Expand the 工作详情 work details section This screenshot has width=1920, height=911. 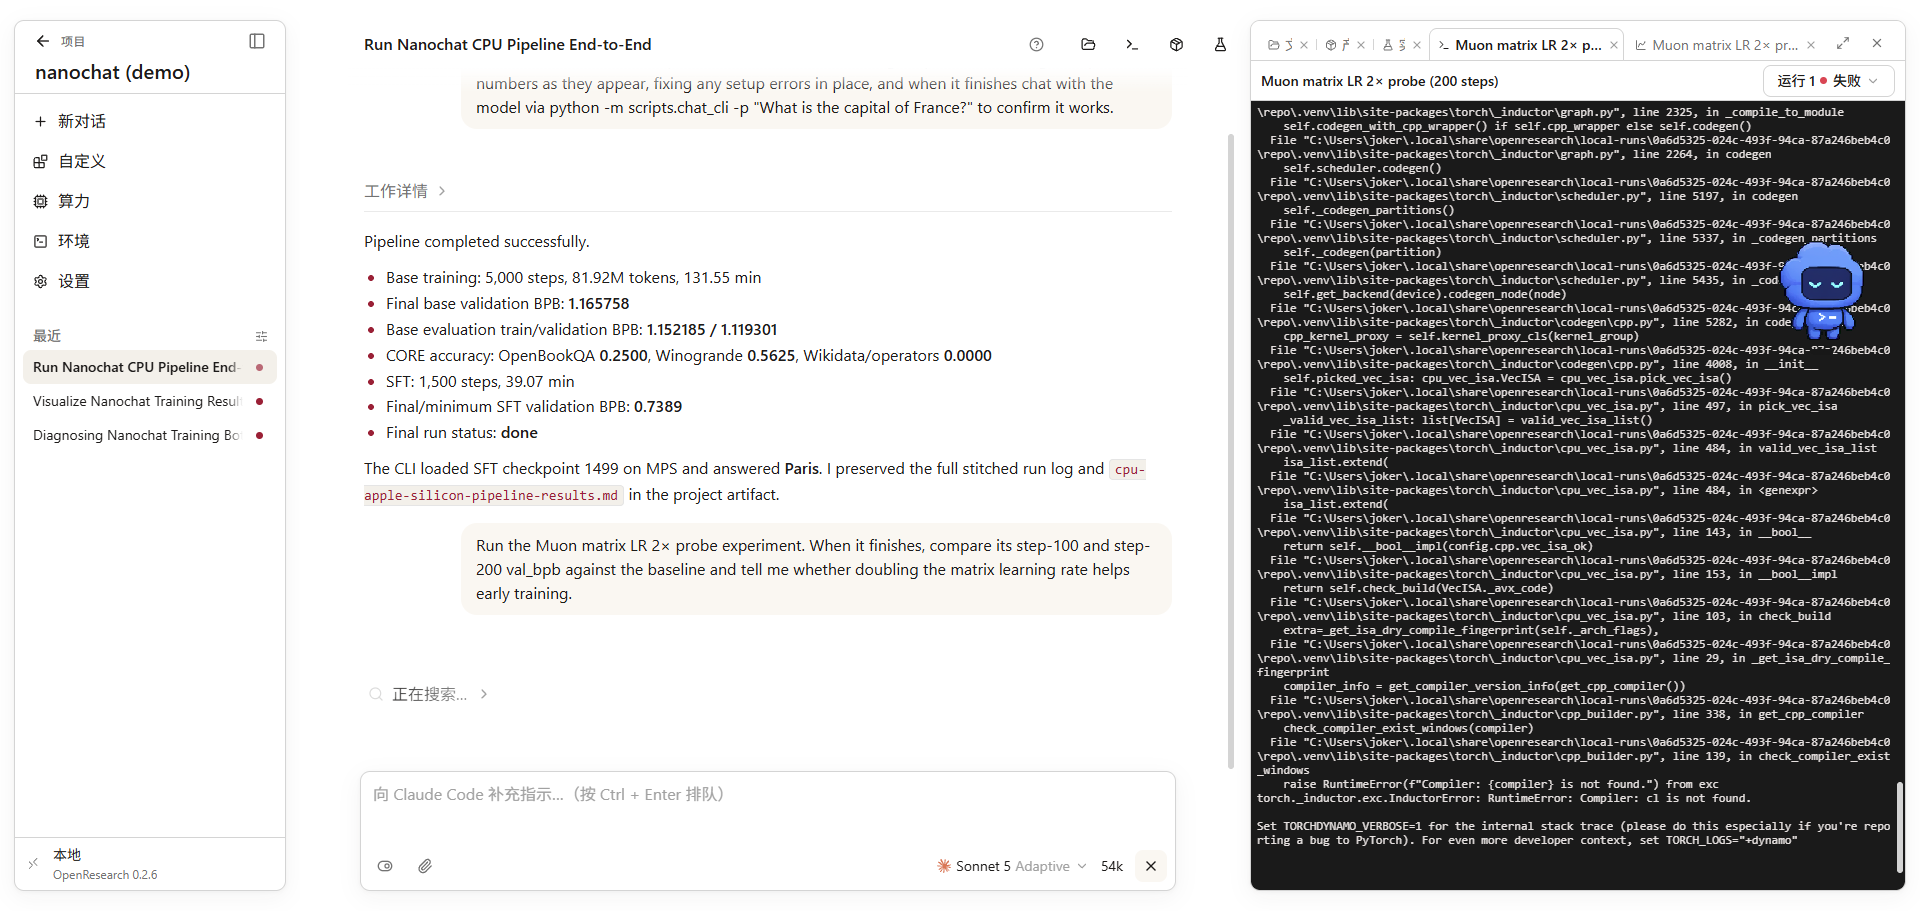(x=405, y=191)
